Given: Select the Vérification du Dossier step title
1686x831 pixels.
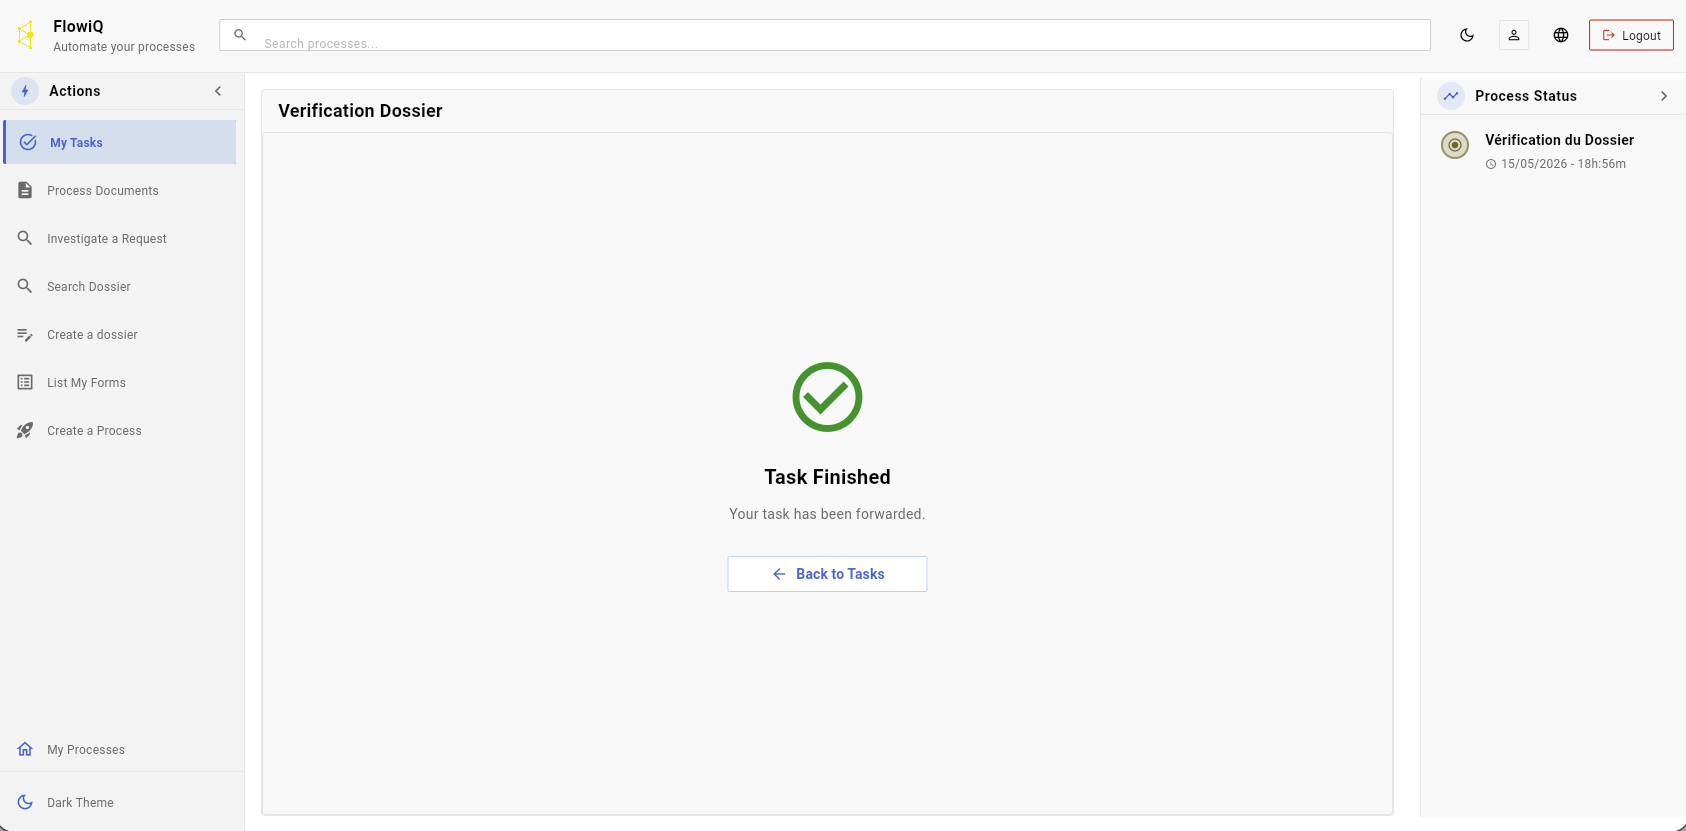Looking at the screenshot, I should click(x=1559, y=140).
